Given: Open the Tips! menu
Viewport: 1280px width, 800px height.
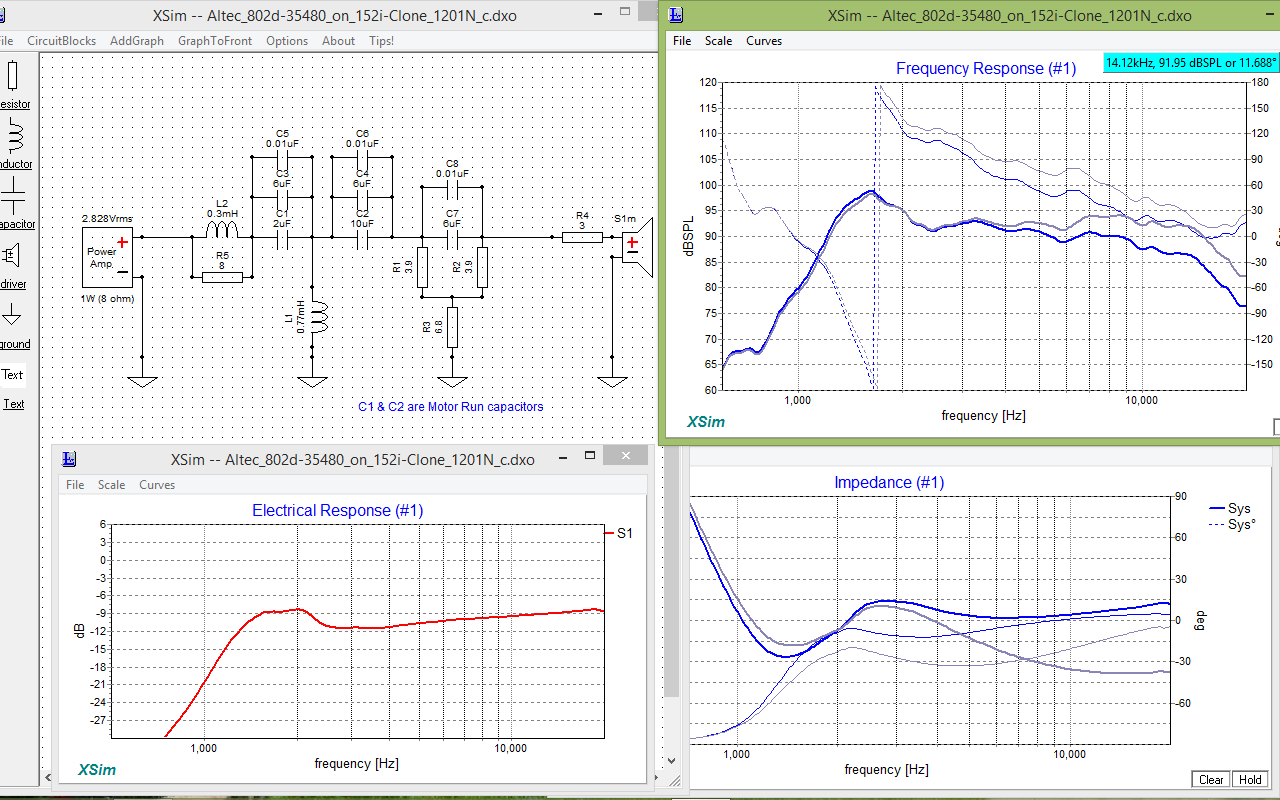Looking at the screenshot, I should tap(381, 41).
